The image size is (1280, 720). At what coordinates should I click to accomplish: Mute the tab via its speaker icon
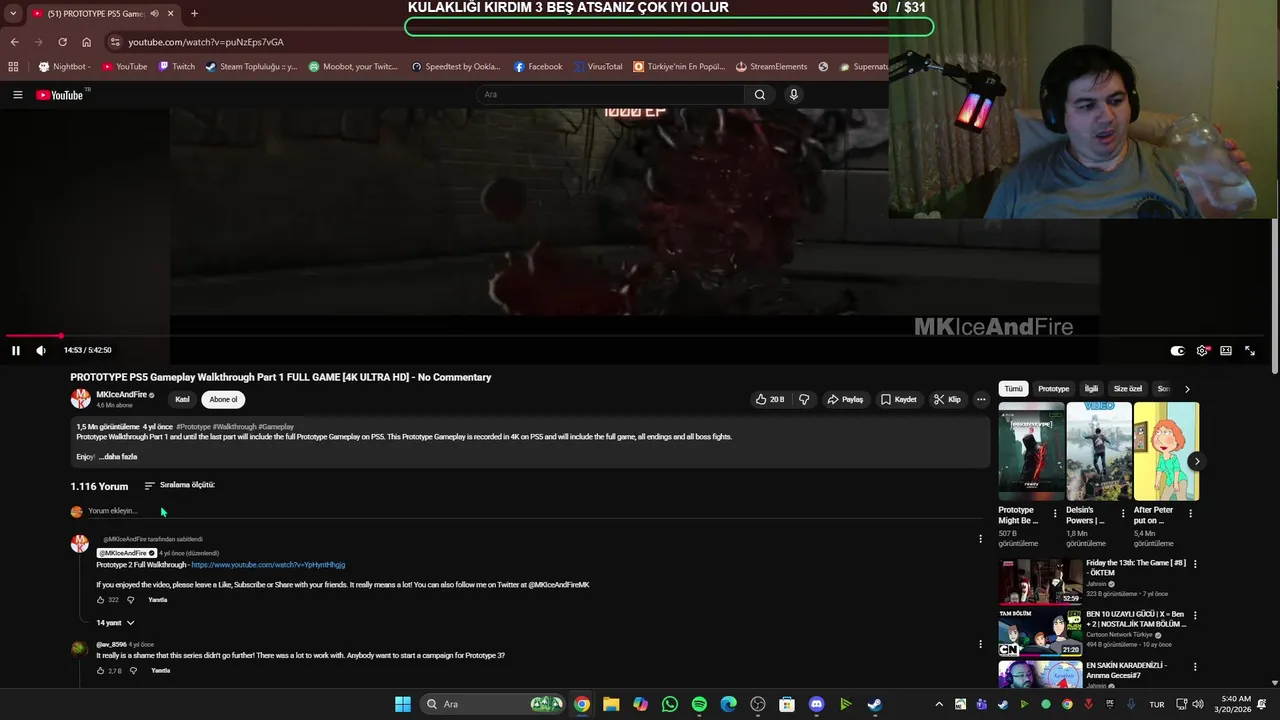pos(154,14)
